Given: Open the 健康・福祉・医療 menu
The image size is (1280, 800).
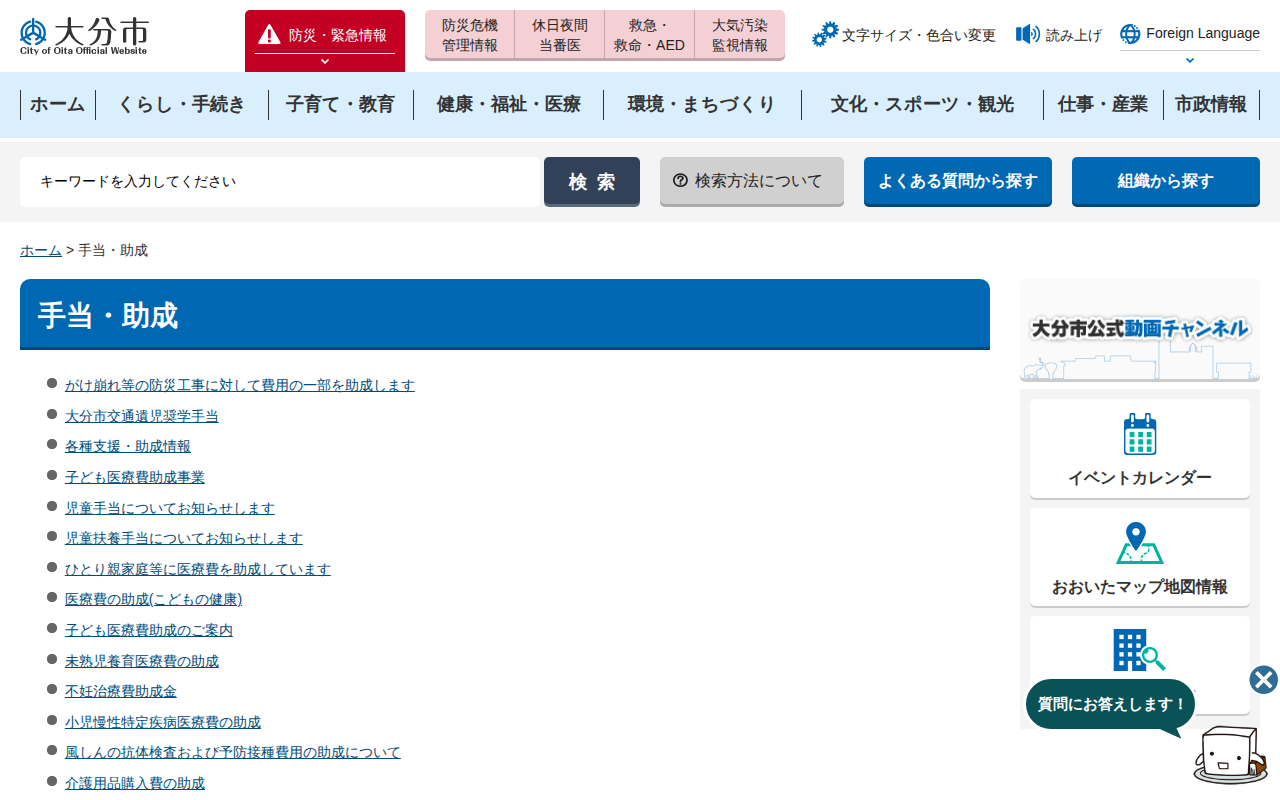Looking at the screenshot, I should [x=508, y=104].
